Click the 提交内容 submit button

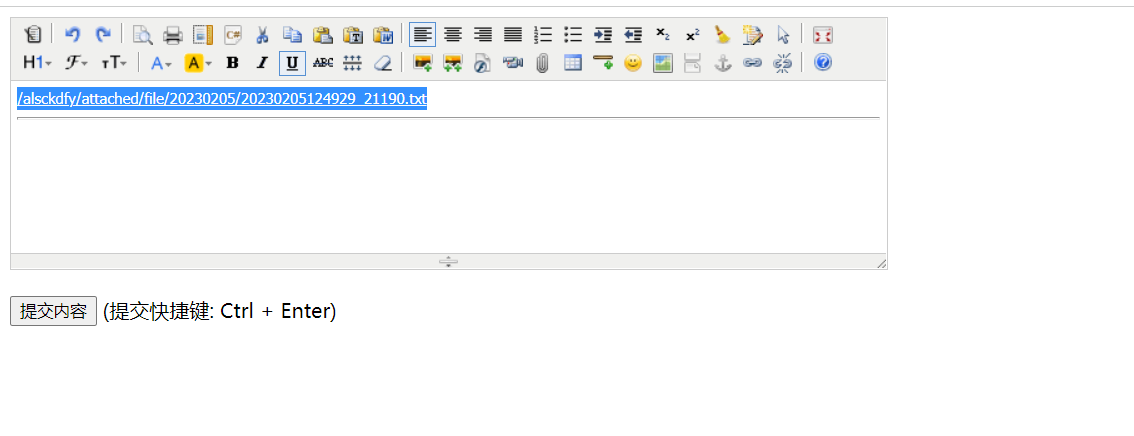[54, 311]
